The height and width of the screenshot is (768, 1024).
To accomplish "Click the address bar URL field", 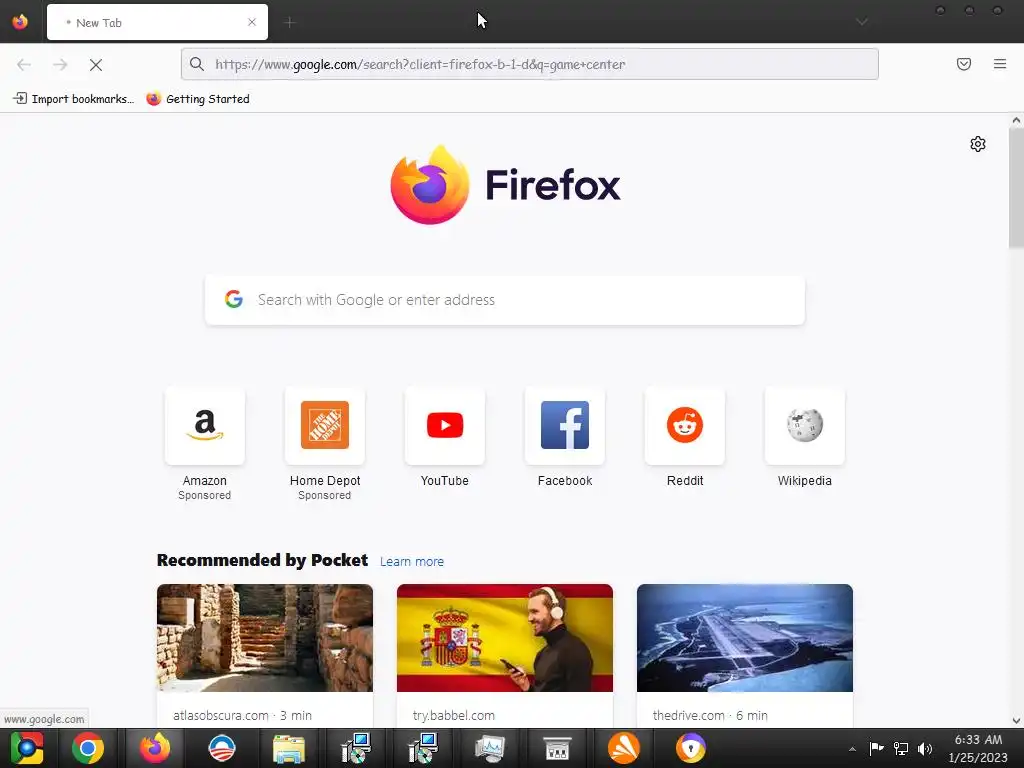I will click(x=530, y=64).
